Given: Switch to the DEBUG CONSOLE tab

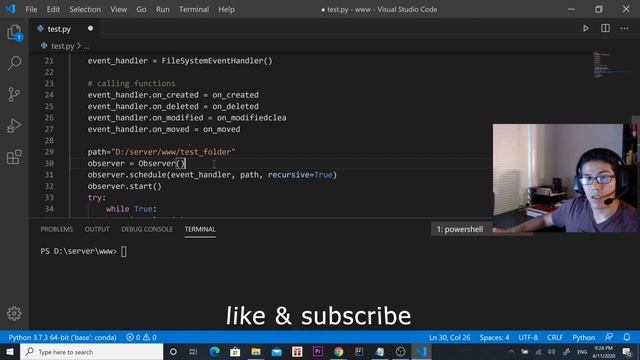Looking at the screenshot, I should [147, 229].
